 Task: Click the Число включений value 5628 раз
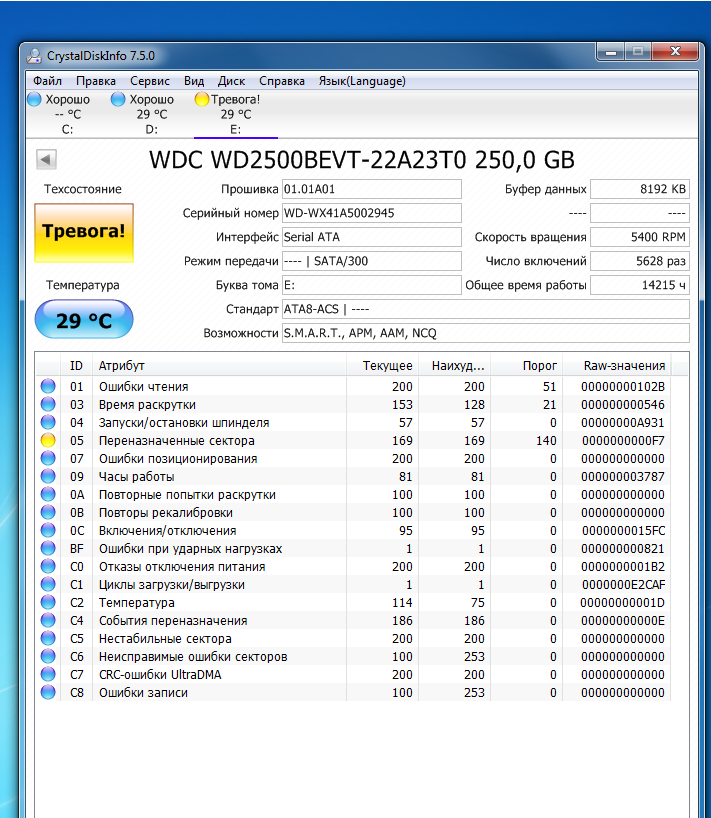[640, 261]
